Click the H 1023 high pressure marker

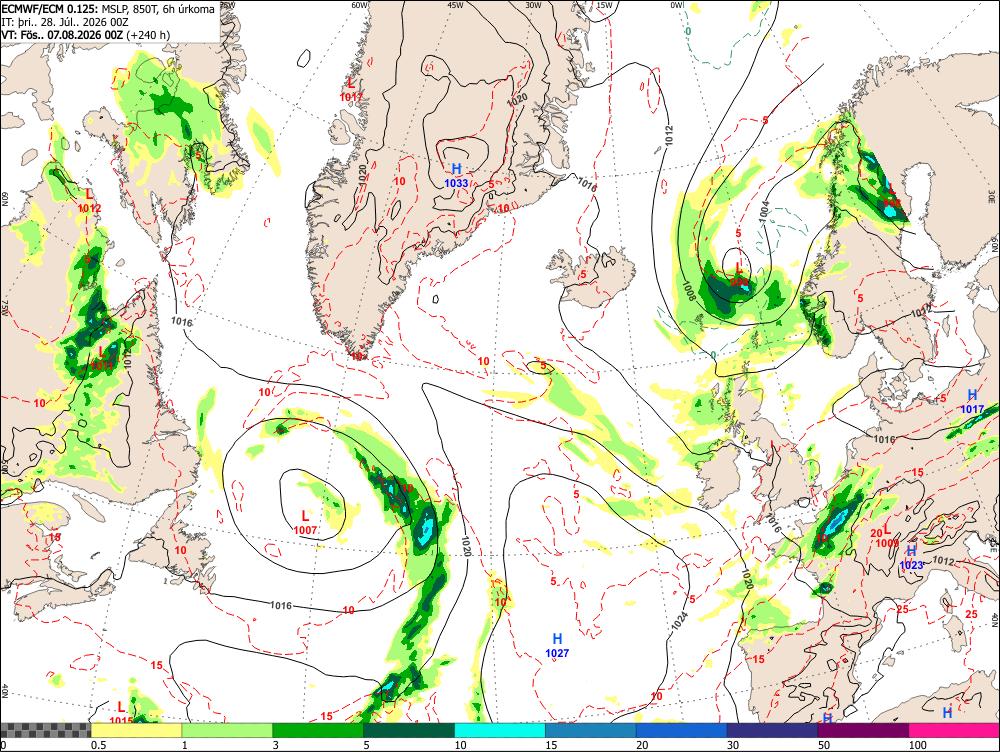pos(911,557)
